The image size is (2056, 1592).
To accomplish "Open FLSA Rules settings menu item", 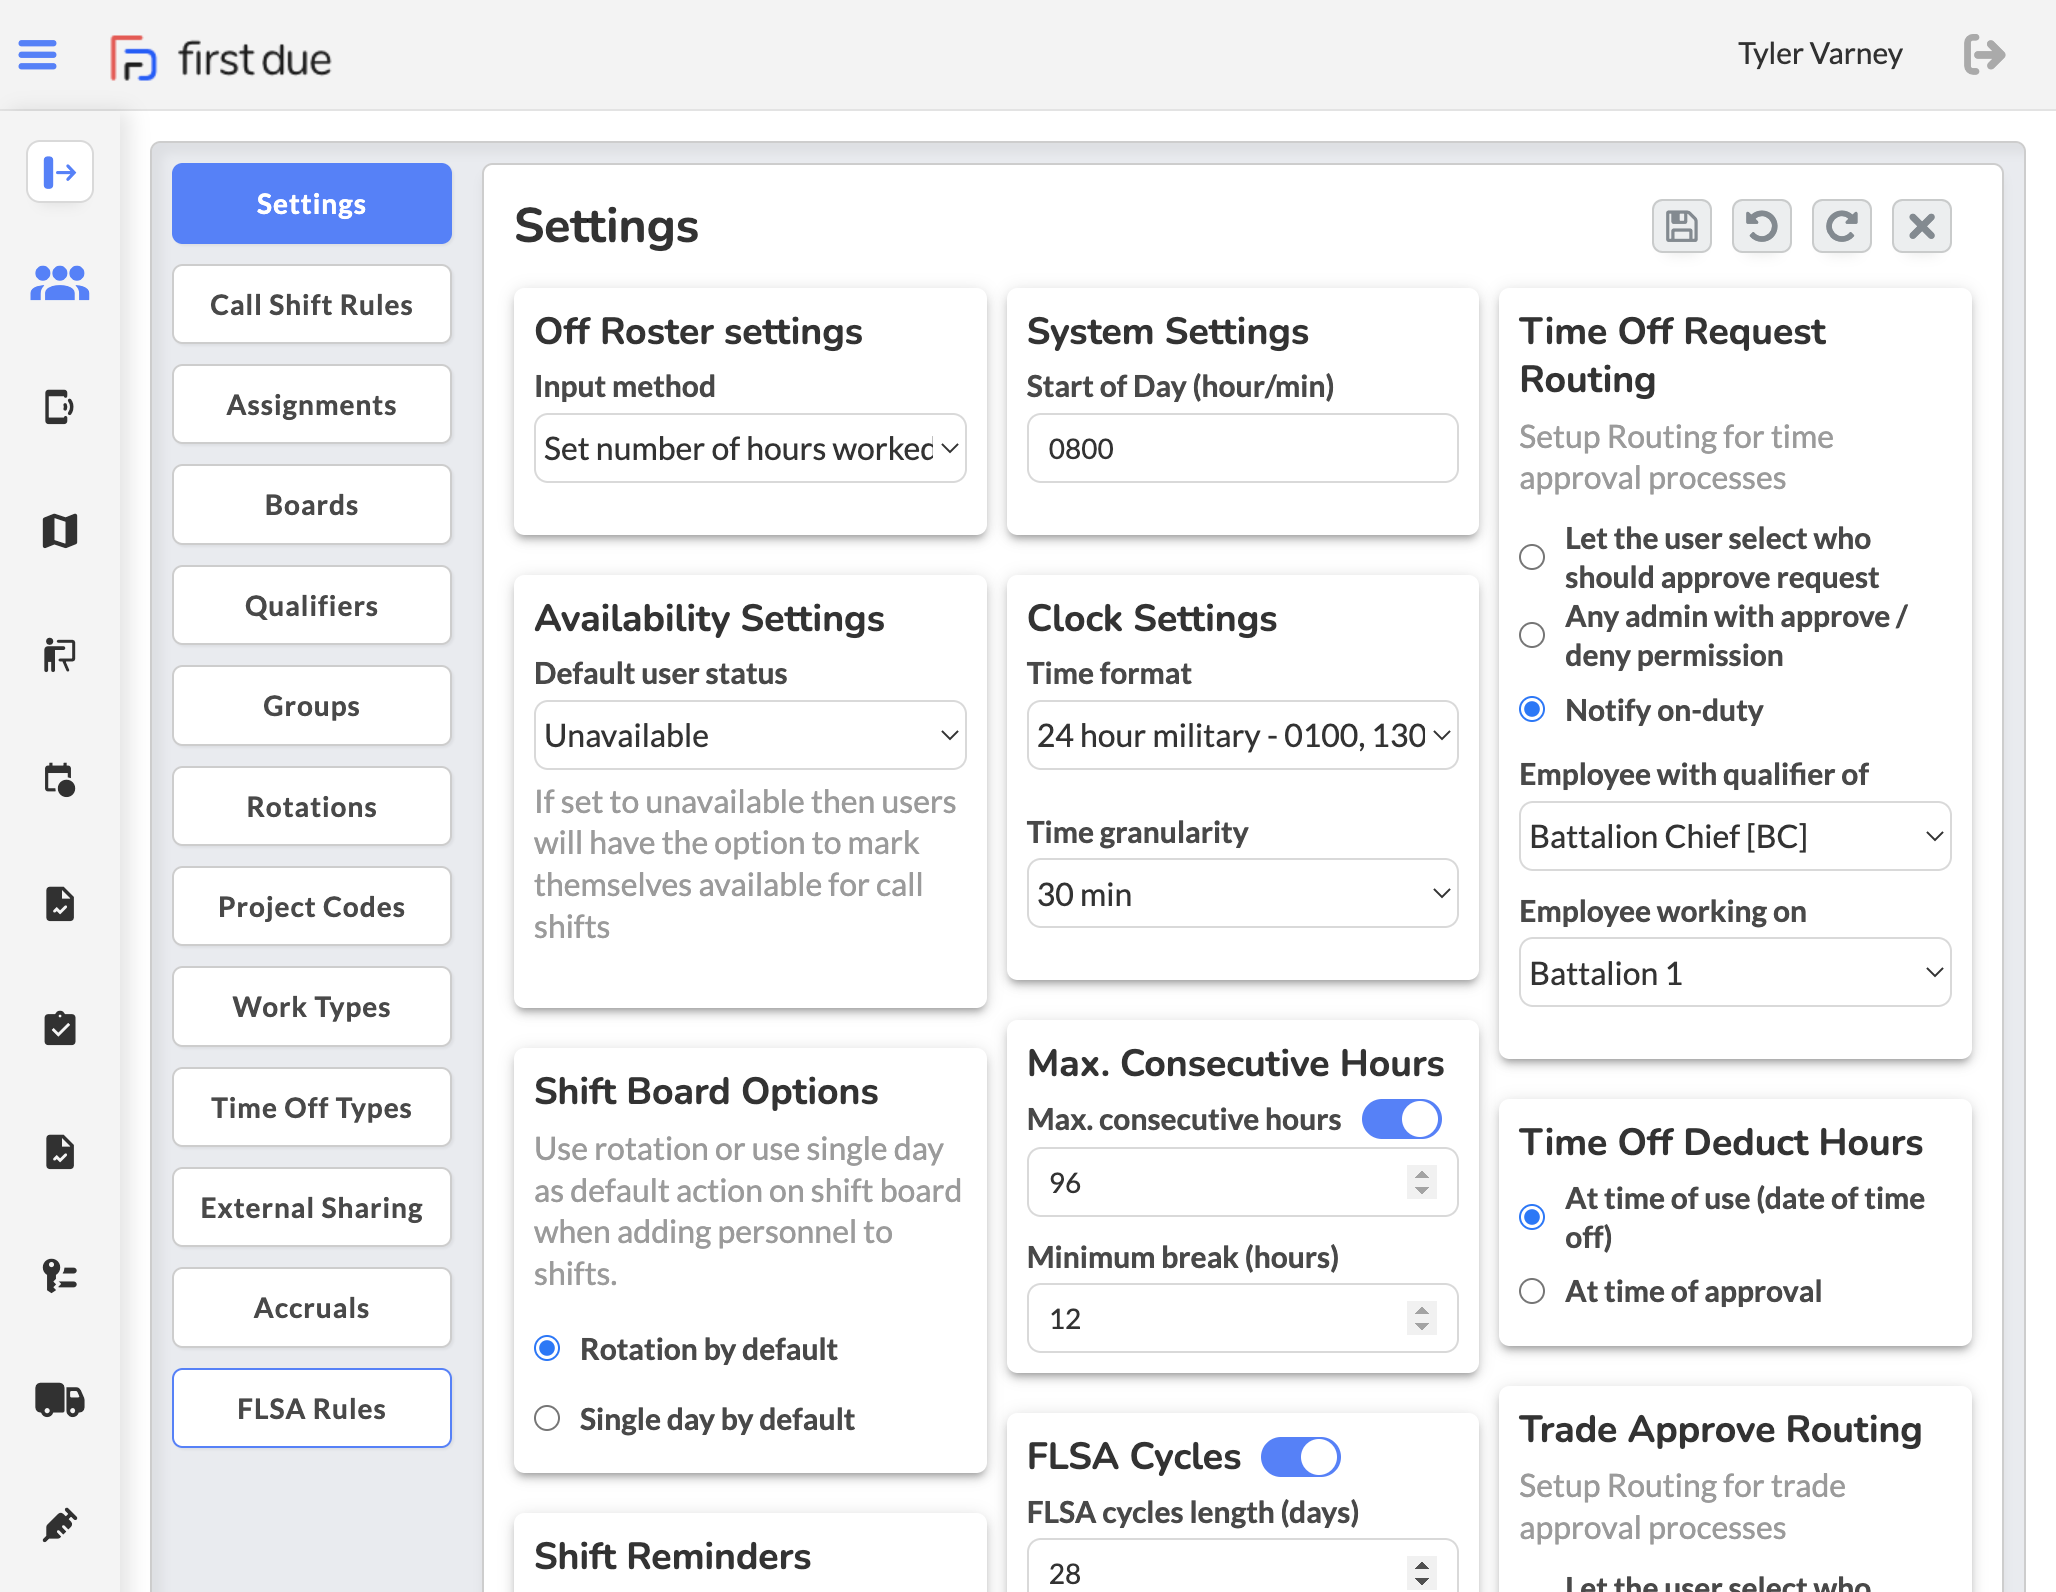I will 310,1407.
